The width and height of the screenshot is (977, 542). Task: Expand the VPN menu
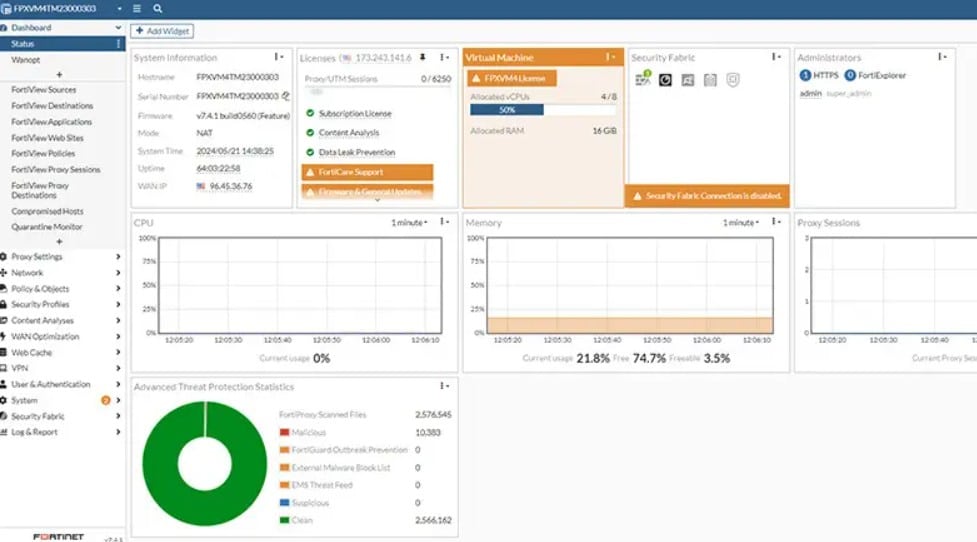point(60,368)
